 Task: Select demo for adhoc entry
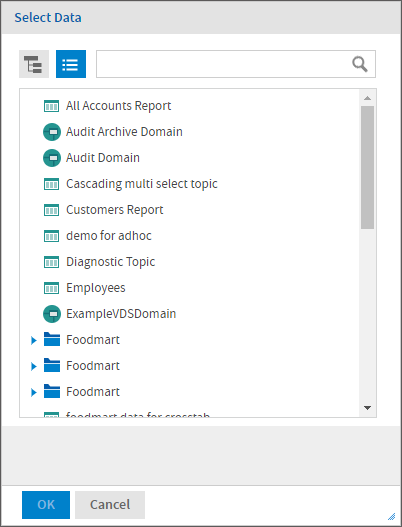[x=109, y=236]
